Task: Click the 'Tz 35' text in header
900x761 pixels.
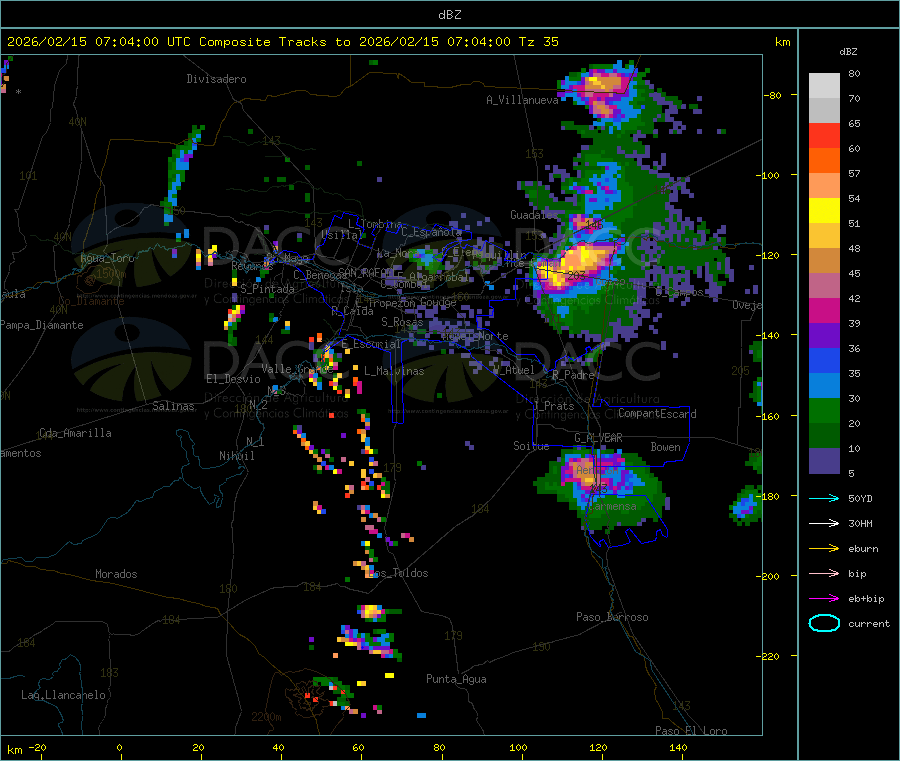Action: [538, 42]
